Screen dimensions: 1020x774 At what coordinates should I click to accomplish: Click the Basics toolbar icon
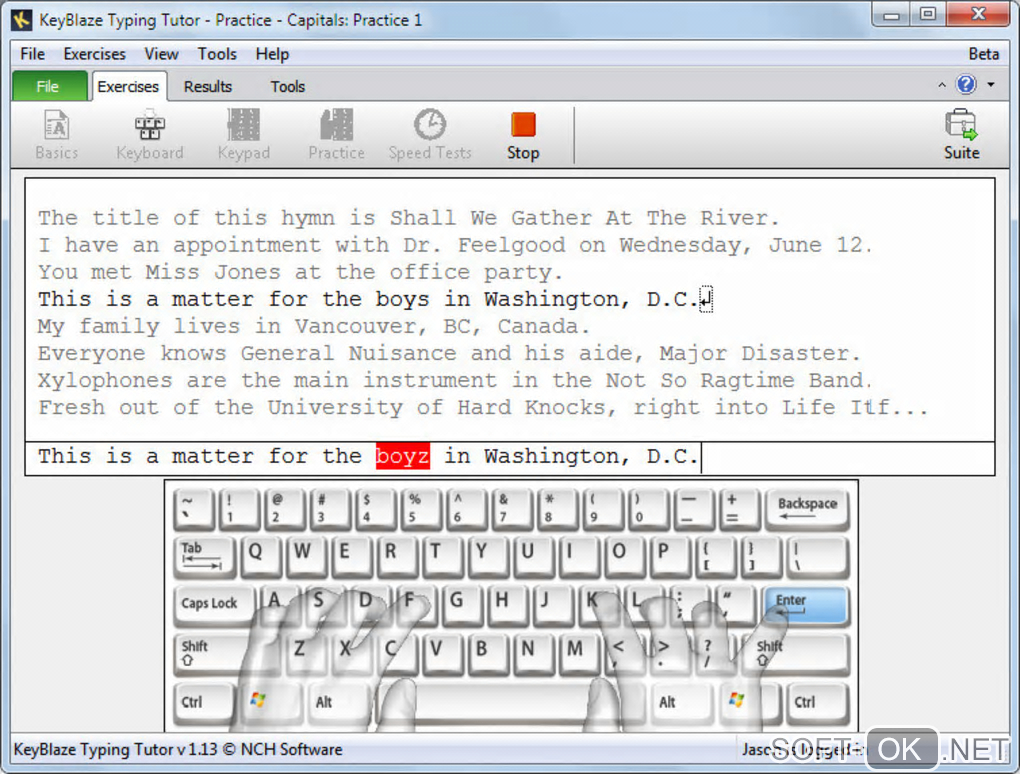57,135
